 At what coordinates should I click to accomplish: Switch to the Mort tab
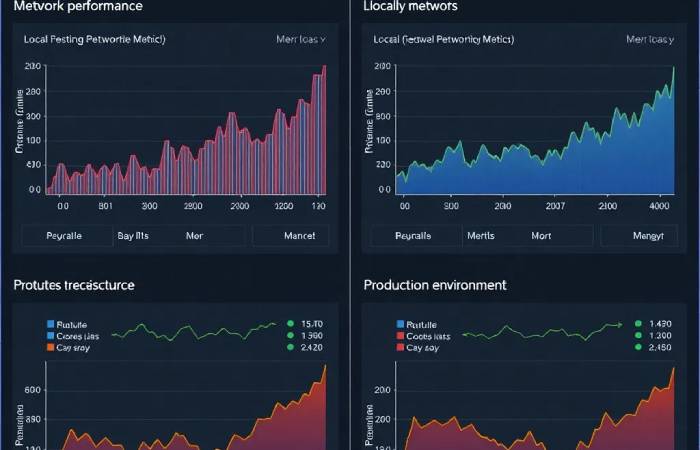coord(541,236)
